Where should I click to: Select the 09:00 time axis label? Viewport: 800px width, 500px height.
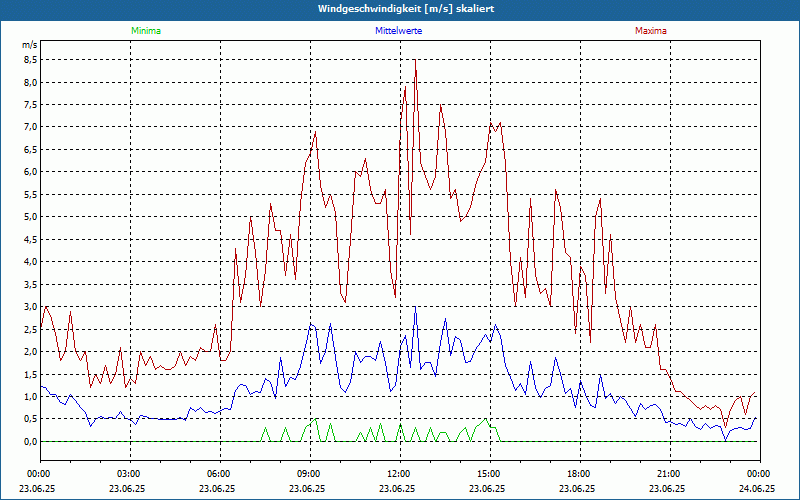(x=309, y=473)
